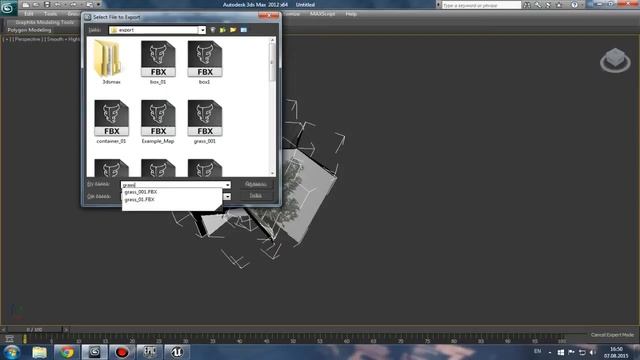Open mini curve editor toggle at track bar
Image resolution: width=640 pixels, height=360 pixels.
pos(9,338)
